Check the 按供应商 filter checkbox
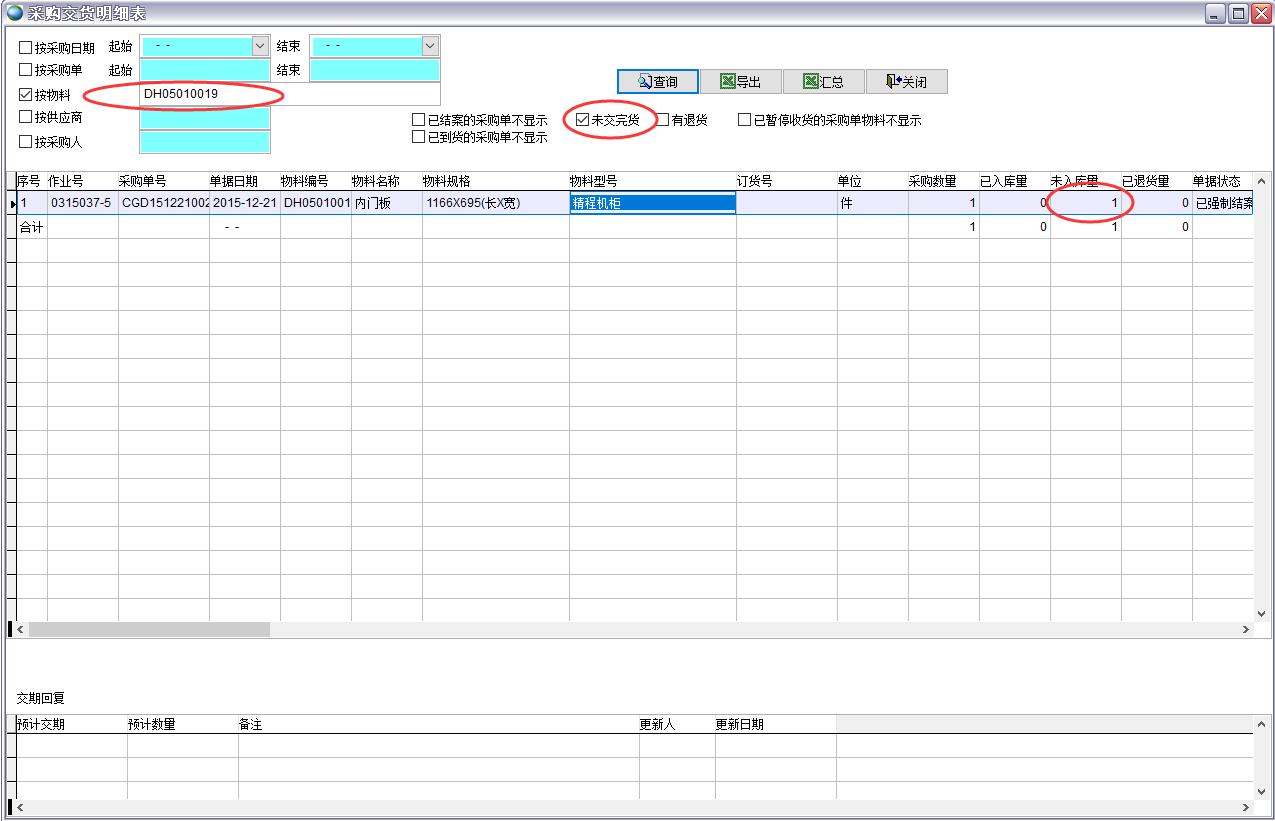This screenshot has height=821, width=1275. (26, 117)
